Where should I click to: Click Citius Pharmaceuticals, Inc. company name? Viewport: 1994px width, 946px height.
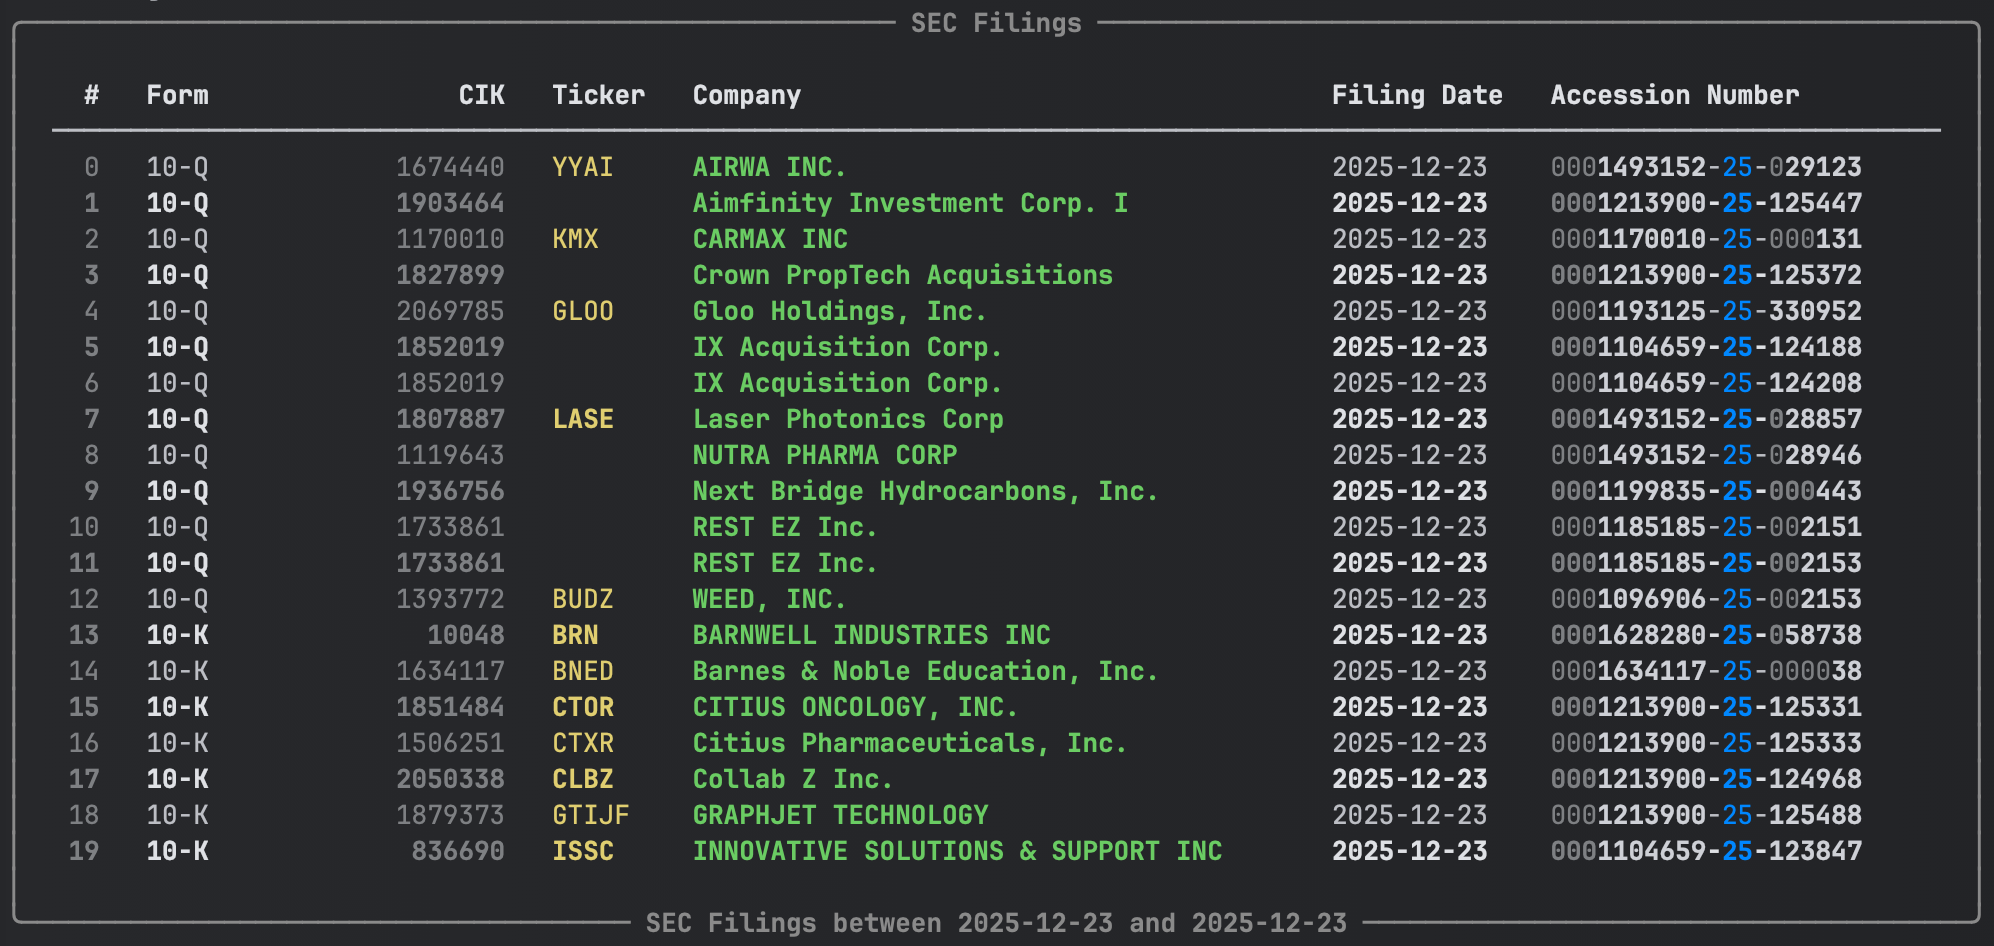point(909,743)
